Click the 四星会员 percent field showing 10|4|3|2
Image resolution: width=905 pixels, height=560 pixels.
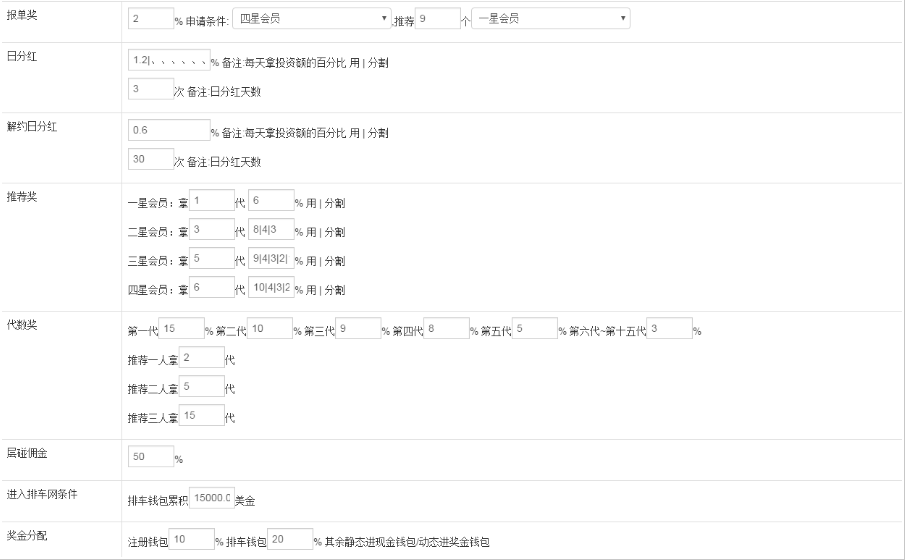(271, 287)
